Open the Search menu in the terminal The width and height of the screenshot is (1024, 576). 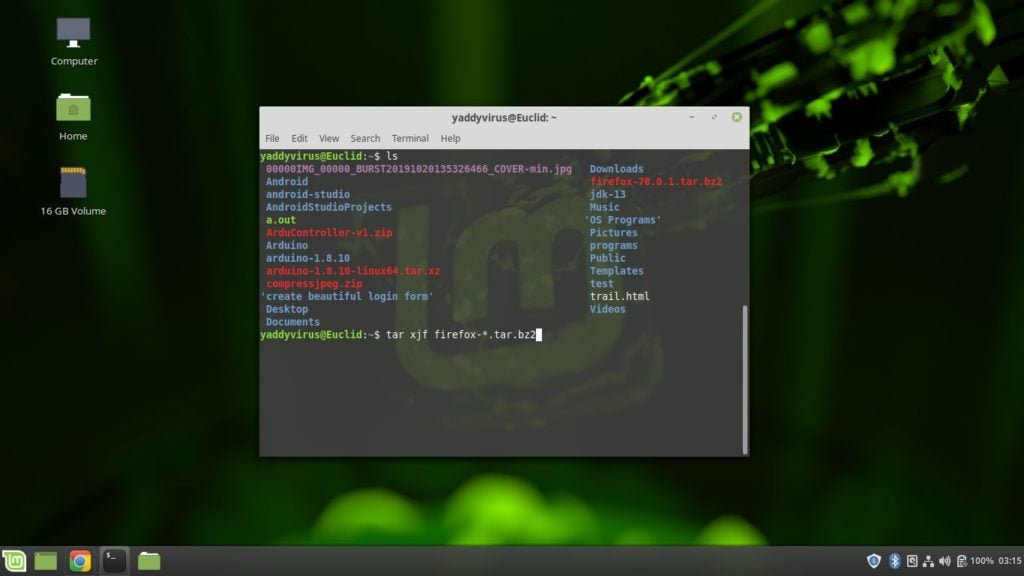(x=365, y=138)
